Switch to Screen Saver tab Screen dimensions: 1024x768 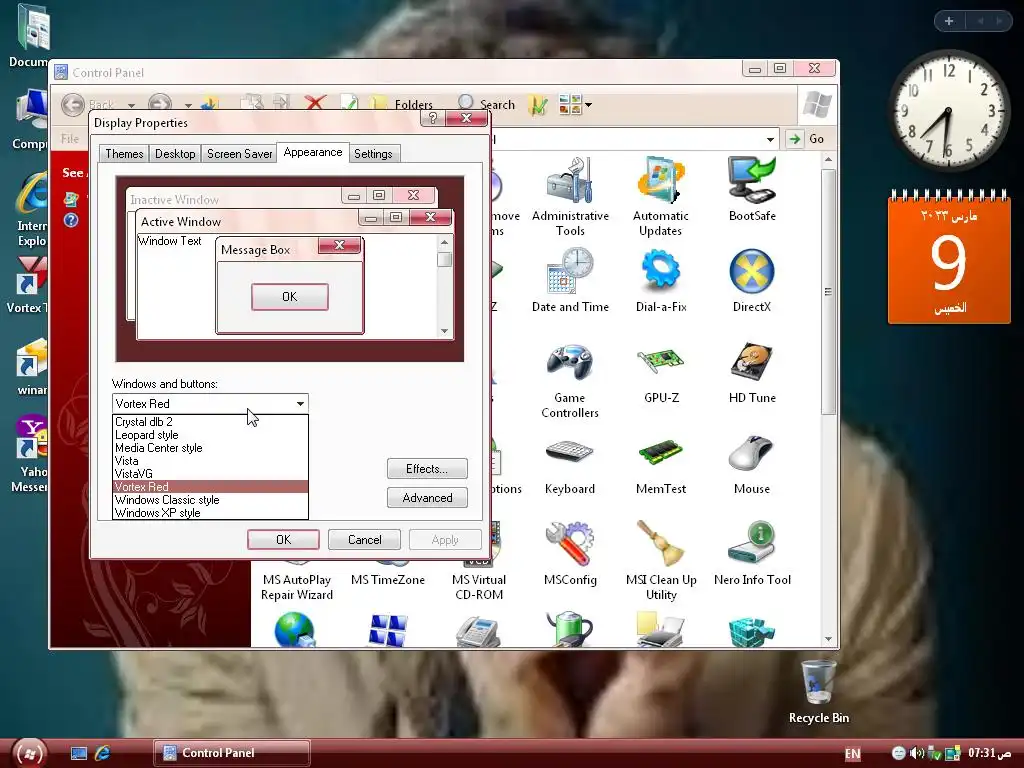pos(239,153)
